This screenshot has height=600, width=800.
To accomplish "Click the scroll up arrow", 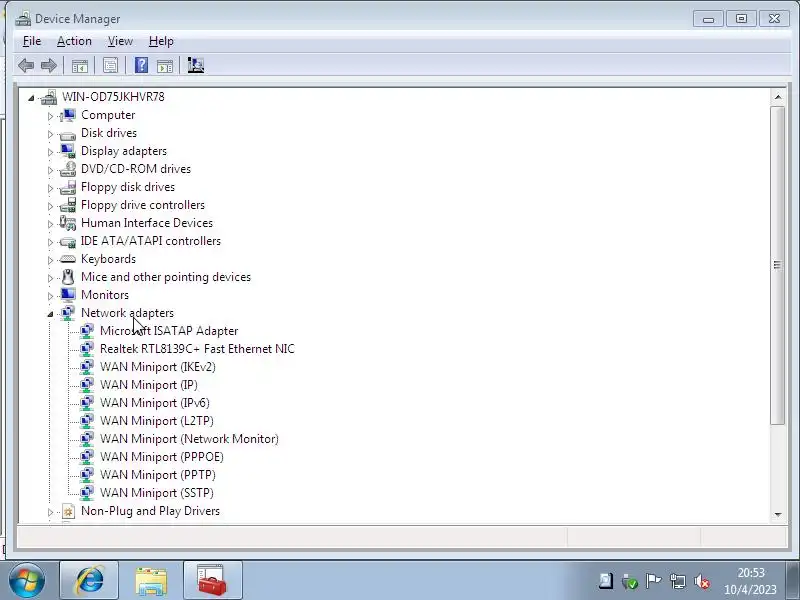I will [778, 96].
